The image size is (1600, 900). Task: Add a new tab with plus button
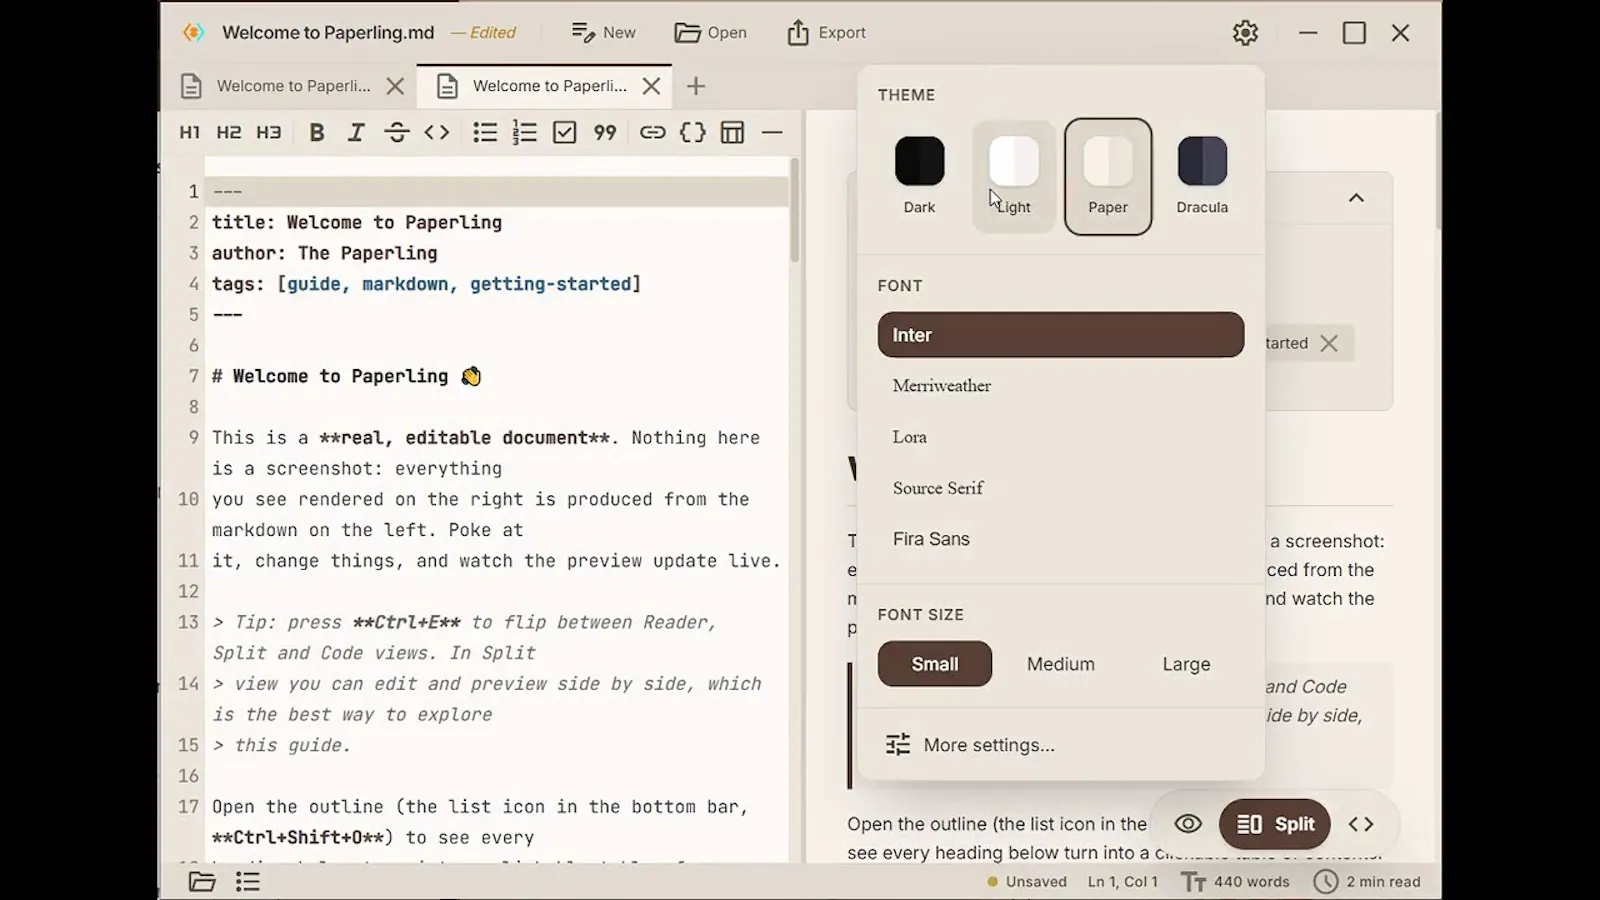(x=696, y=86)
